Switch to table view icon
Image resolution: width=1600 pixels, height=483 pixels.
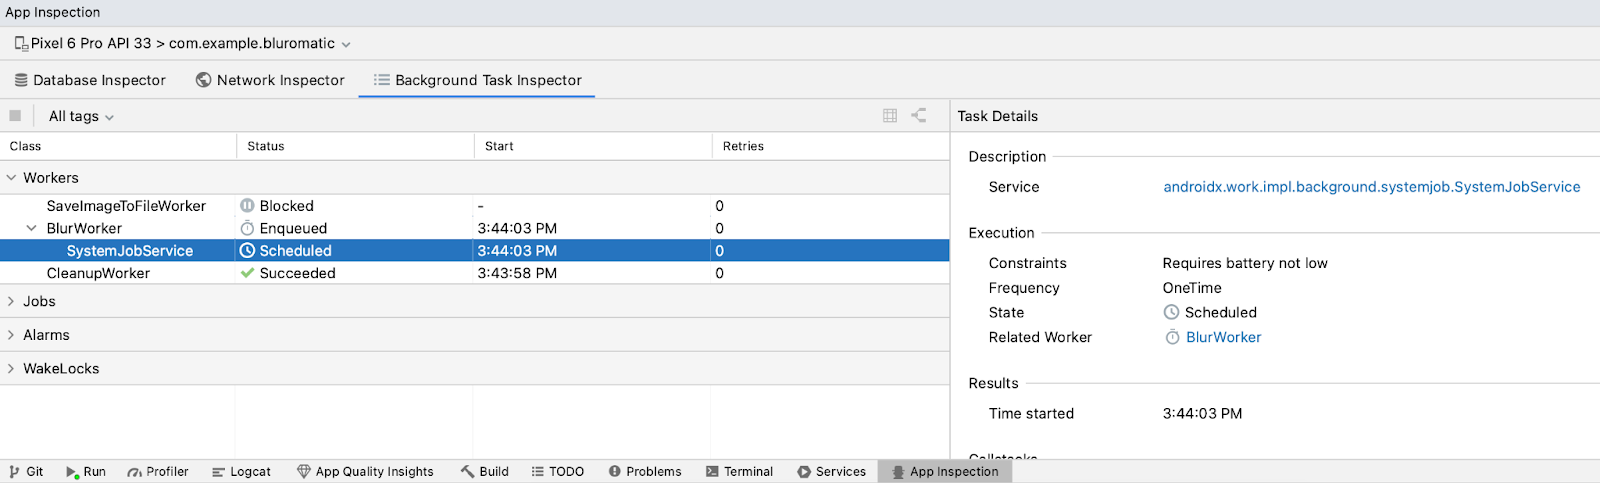click(x=890, y=116)
